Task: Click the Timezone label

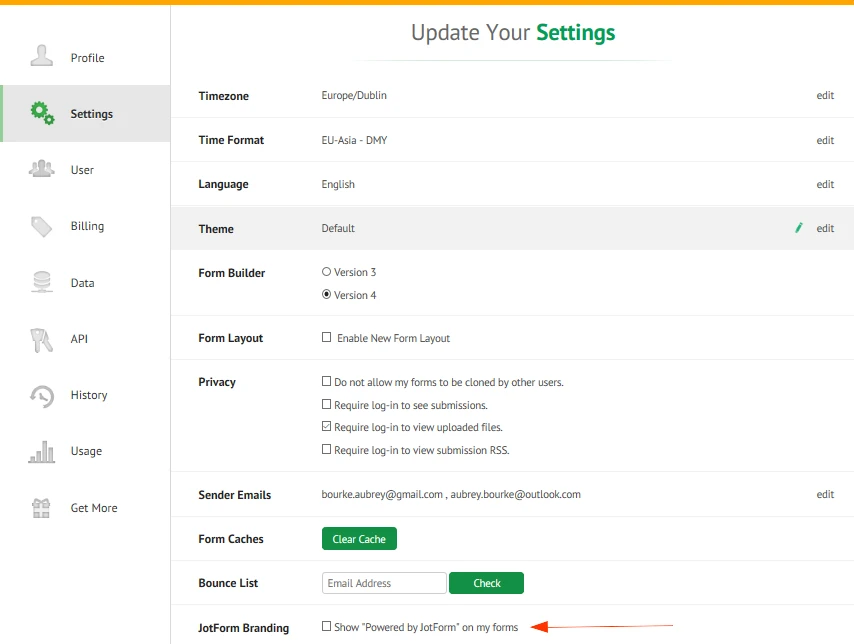Action: 223,96
